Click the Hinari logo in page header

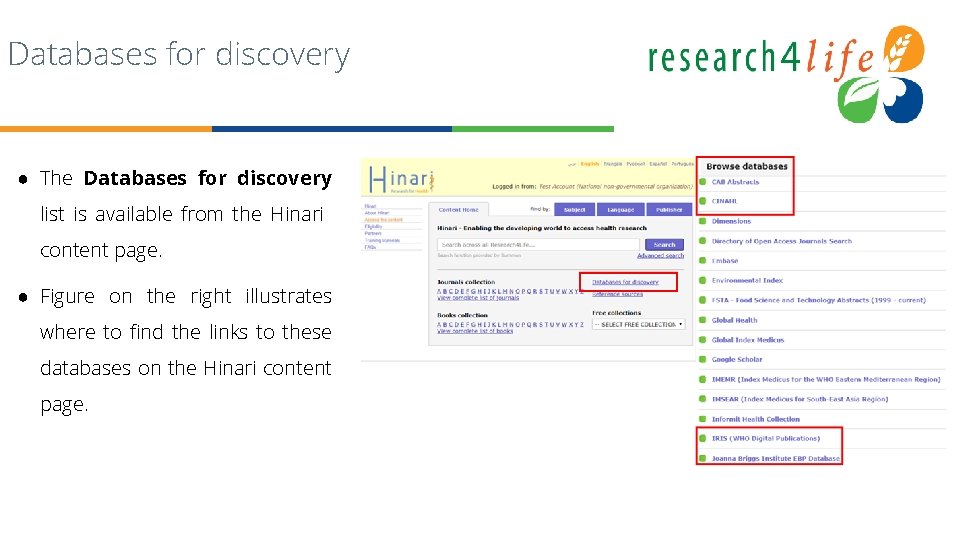pos(402,180)
